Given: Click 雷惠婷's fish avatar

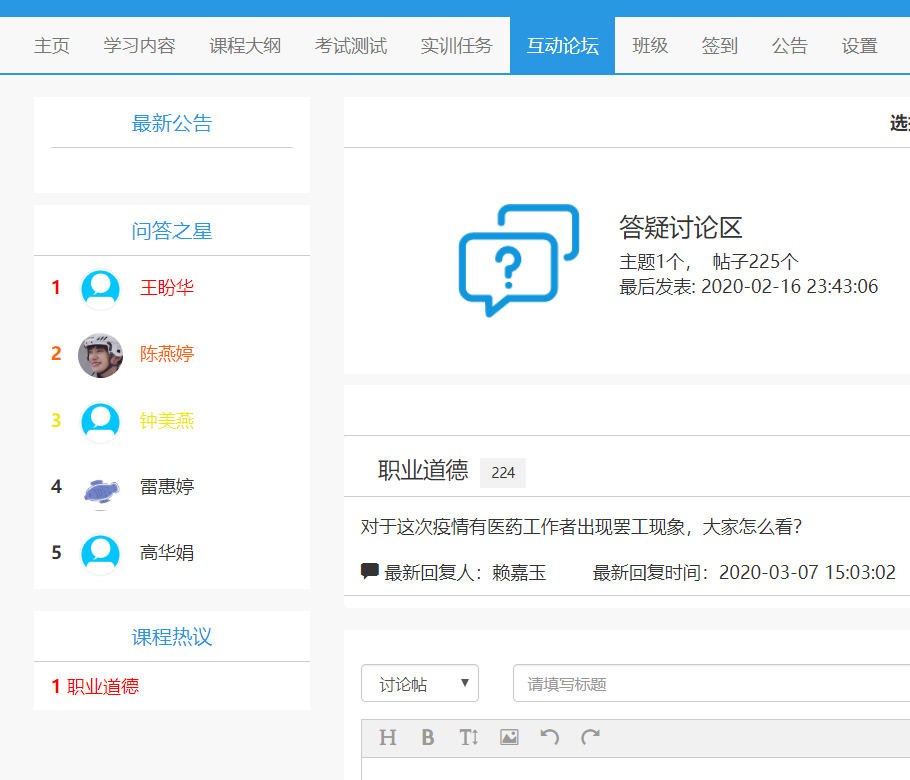Looking at the screenshot, I should coord(100,488).
